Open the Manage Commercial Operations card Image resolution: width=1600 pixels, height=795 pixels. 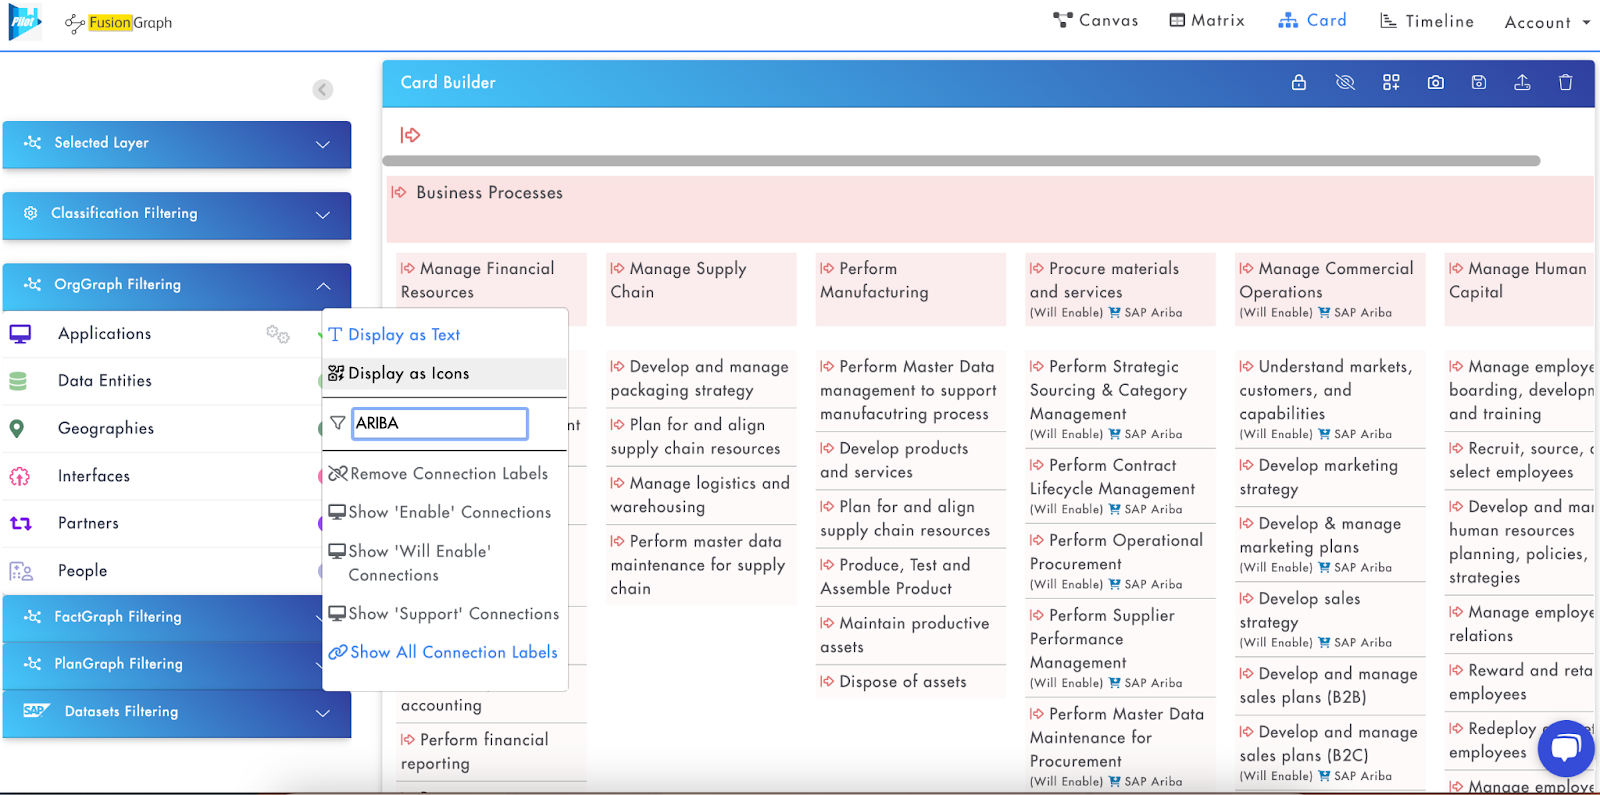coord(1330,289)
